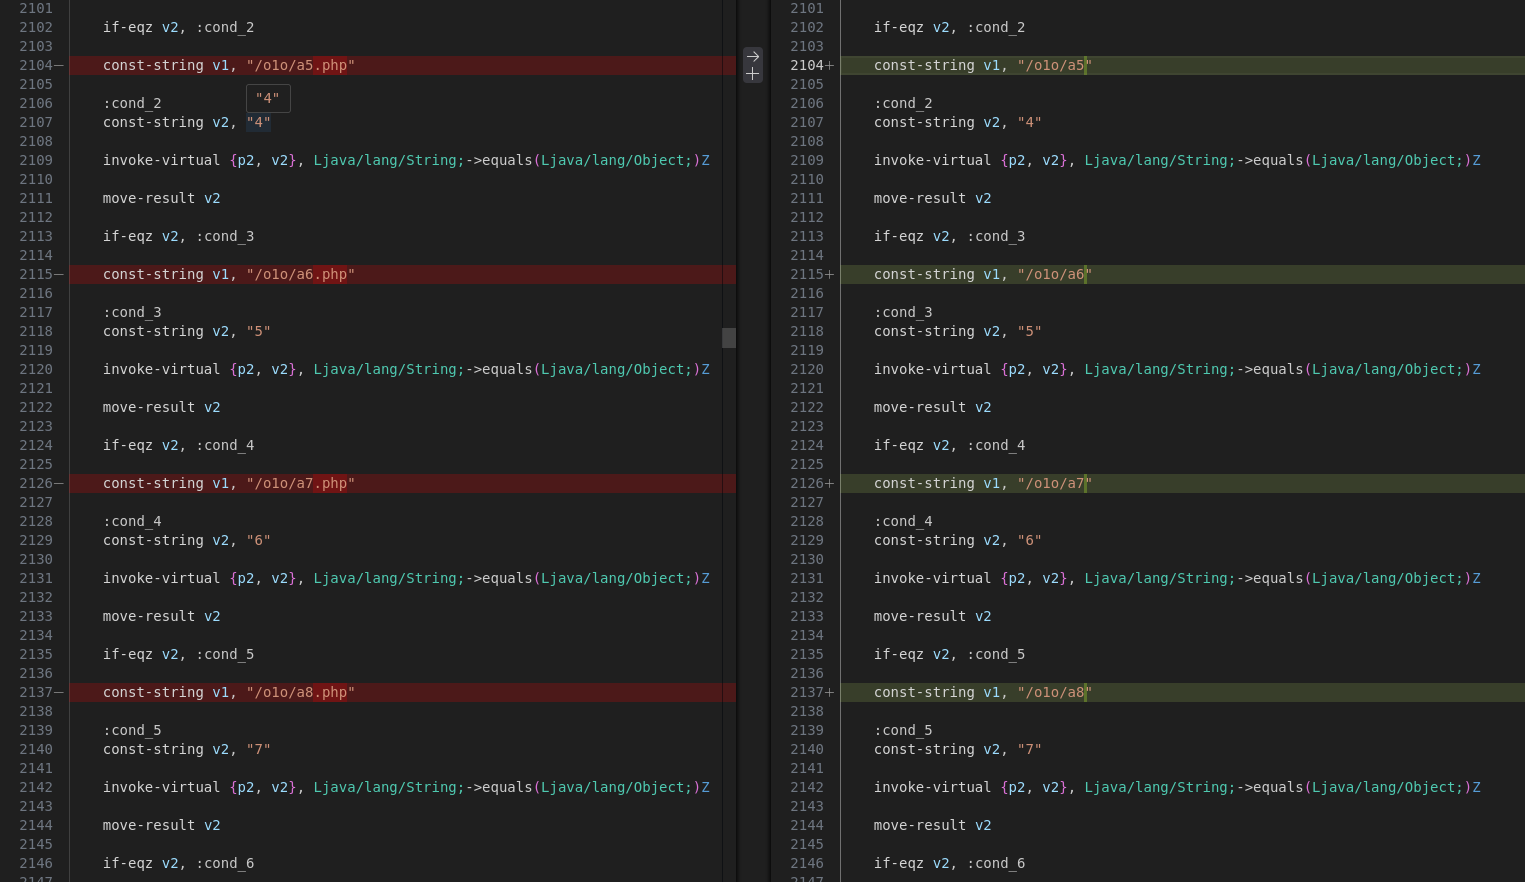Click line number 2102 in left gutter
1525x882 pixels.
click(36, 27)
